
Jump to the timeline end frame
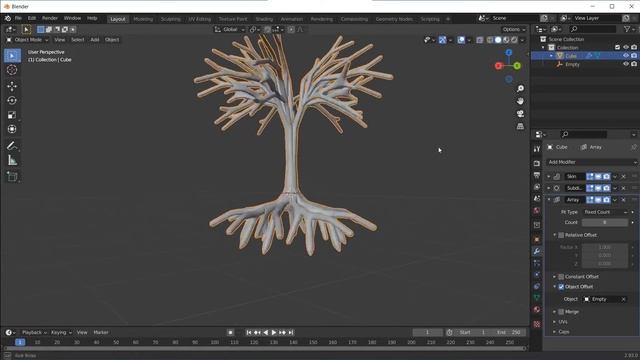click(x=291, y=333)
